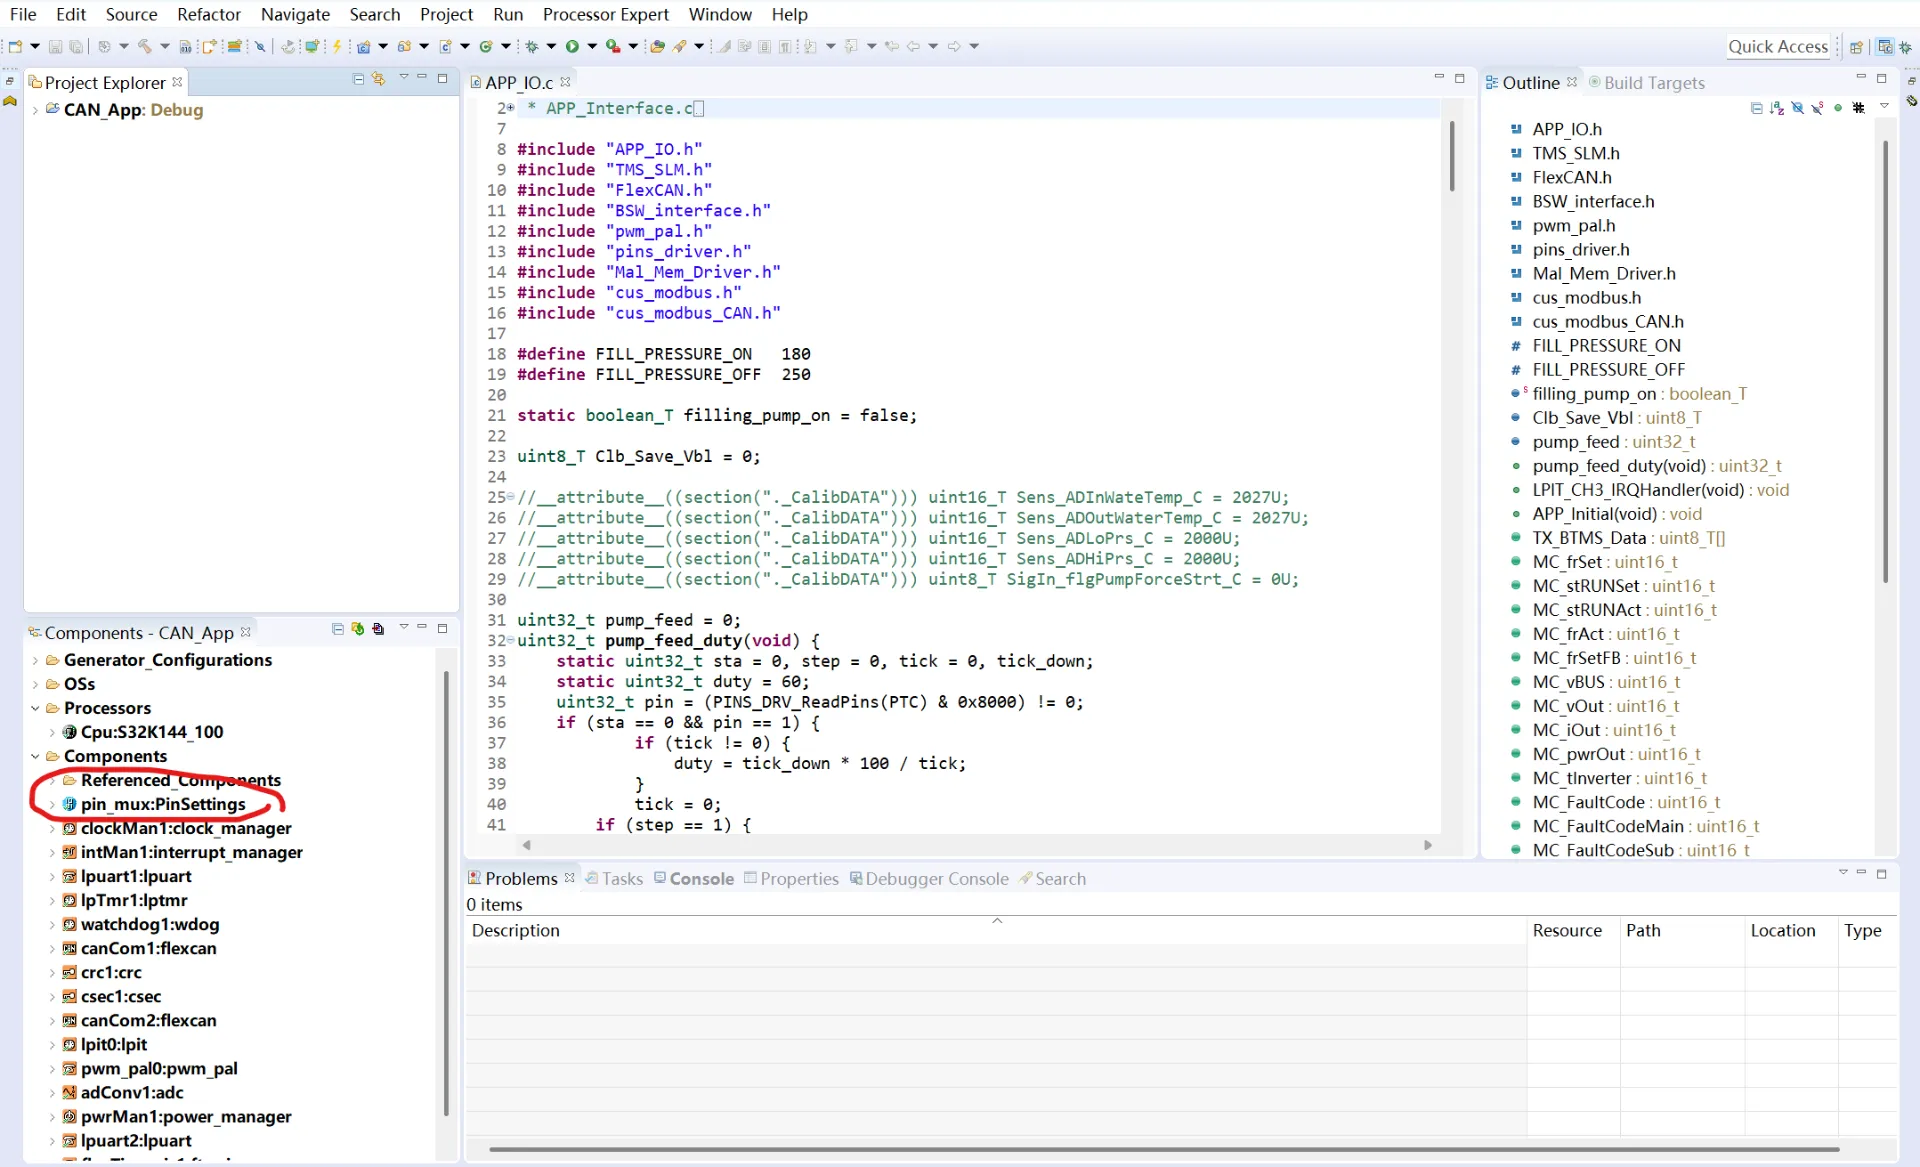The image size is (1920, 1167).
Task: Toggle Hide Fields in Outline toolbar
Action: 1797,108
